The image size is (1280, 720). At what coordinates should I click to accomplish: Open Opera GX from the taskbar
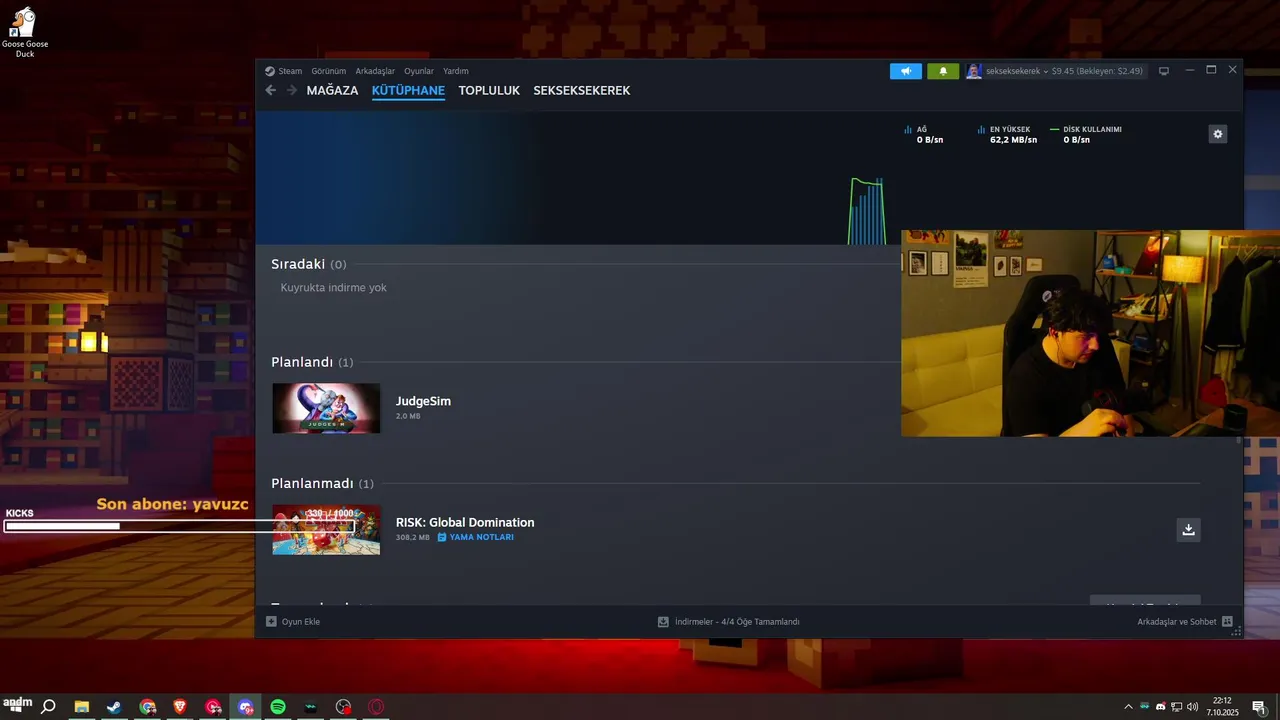(x=377, y=707)
